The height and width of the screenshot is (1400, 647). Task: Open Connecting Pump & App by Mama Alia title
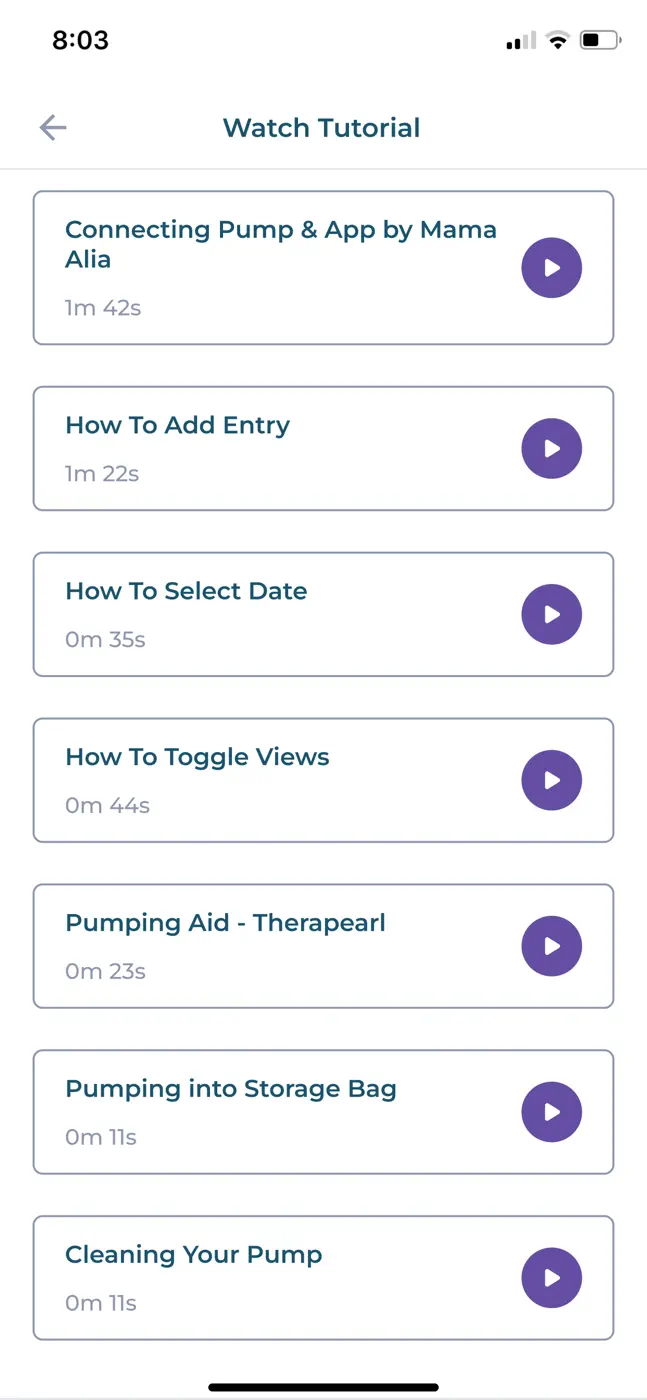[x=281, y=244]
